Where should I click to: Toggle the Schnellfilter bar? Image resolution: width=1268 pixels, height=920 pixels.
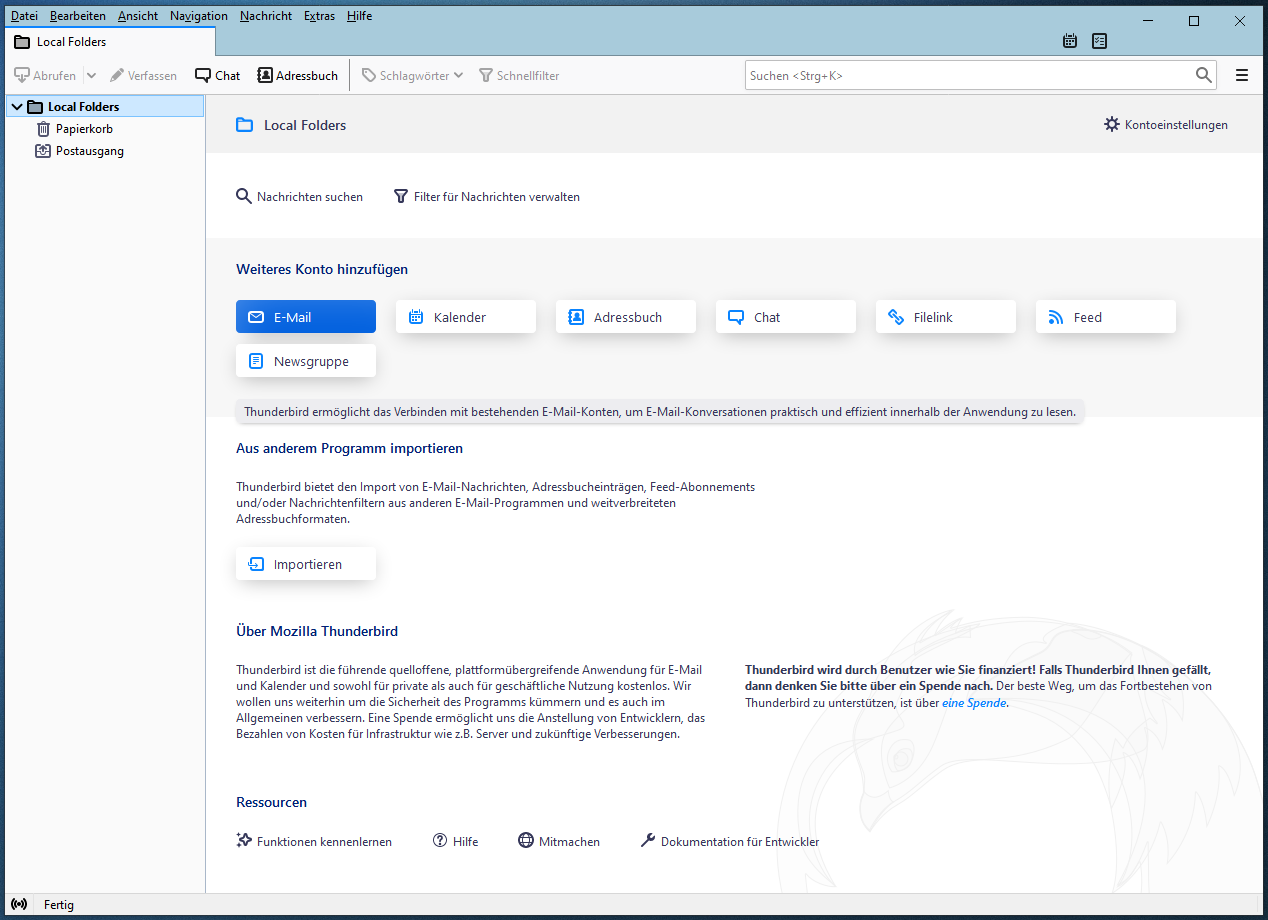519,75
